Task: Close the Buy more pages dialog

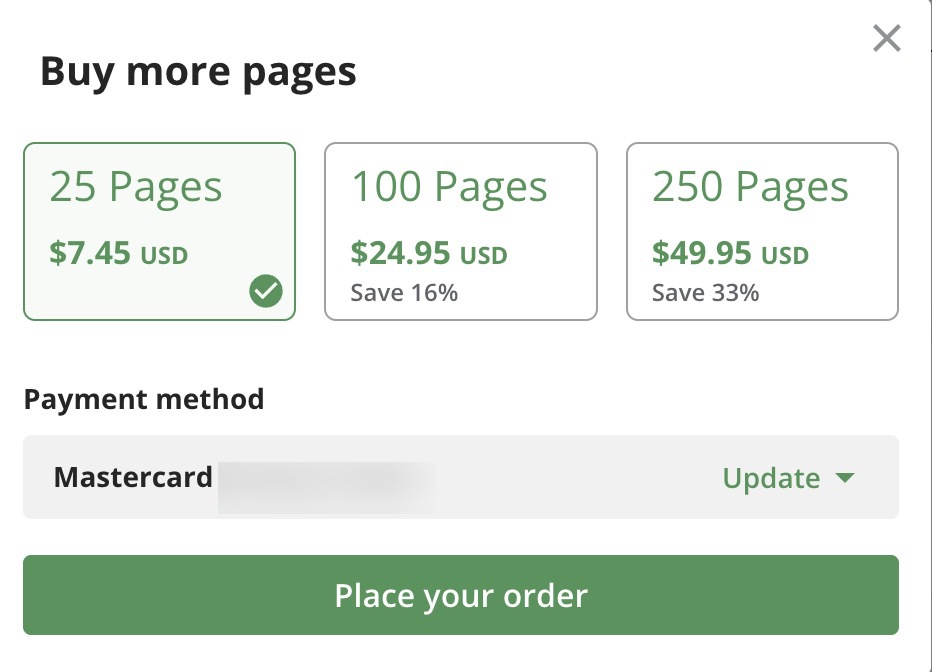Action: pyautogui.click(x=886, y=39)
